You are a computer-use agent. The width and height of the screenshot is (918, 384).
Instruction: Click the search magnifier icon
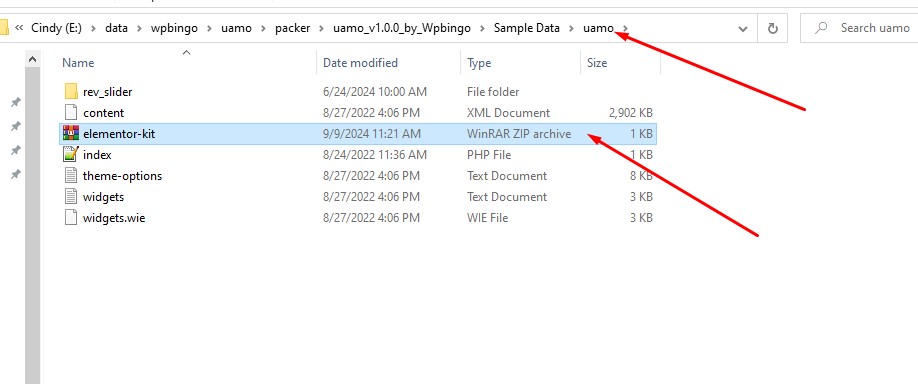821,28
